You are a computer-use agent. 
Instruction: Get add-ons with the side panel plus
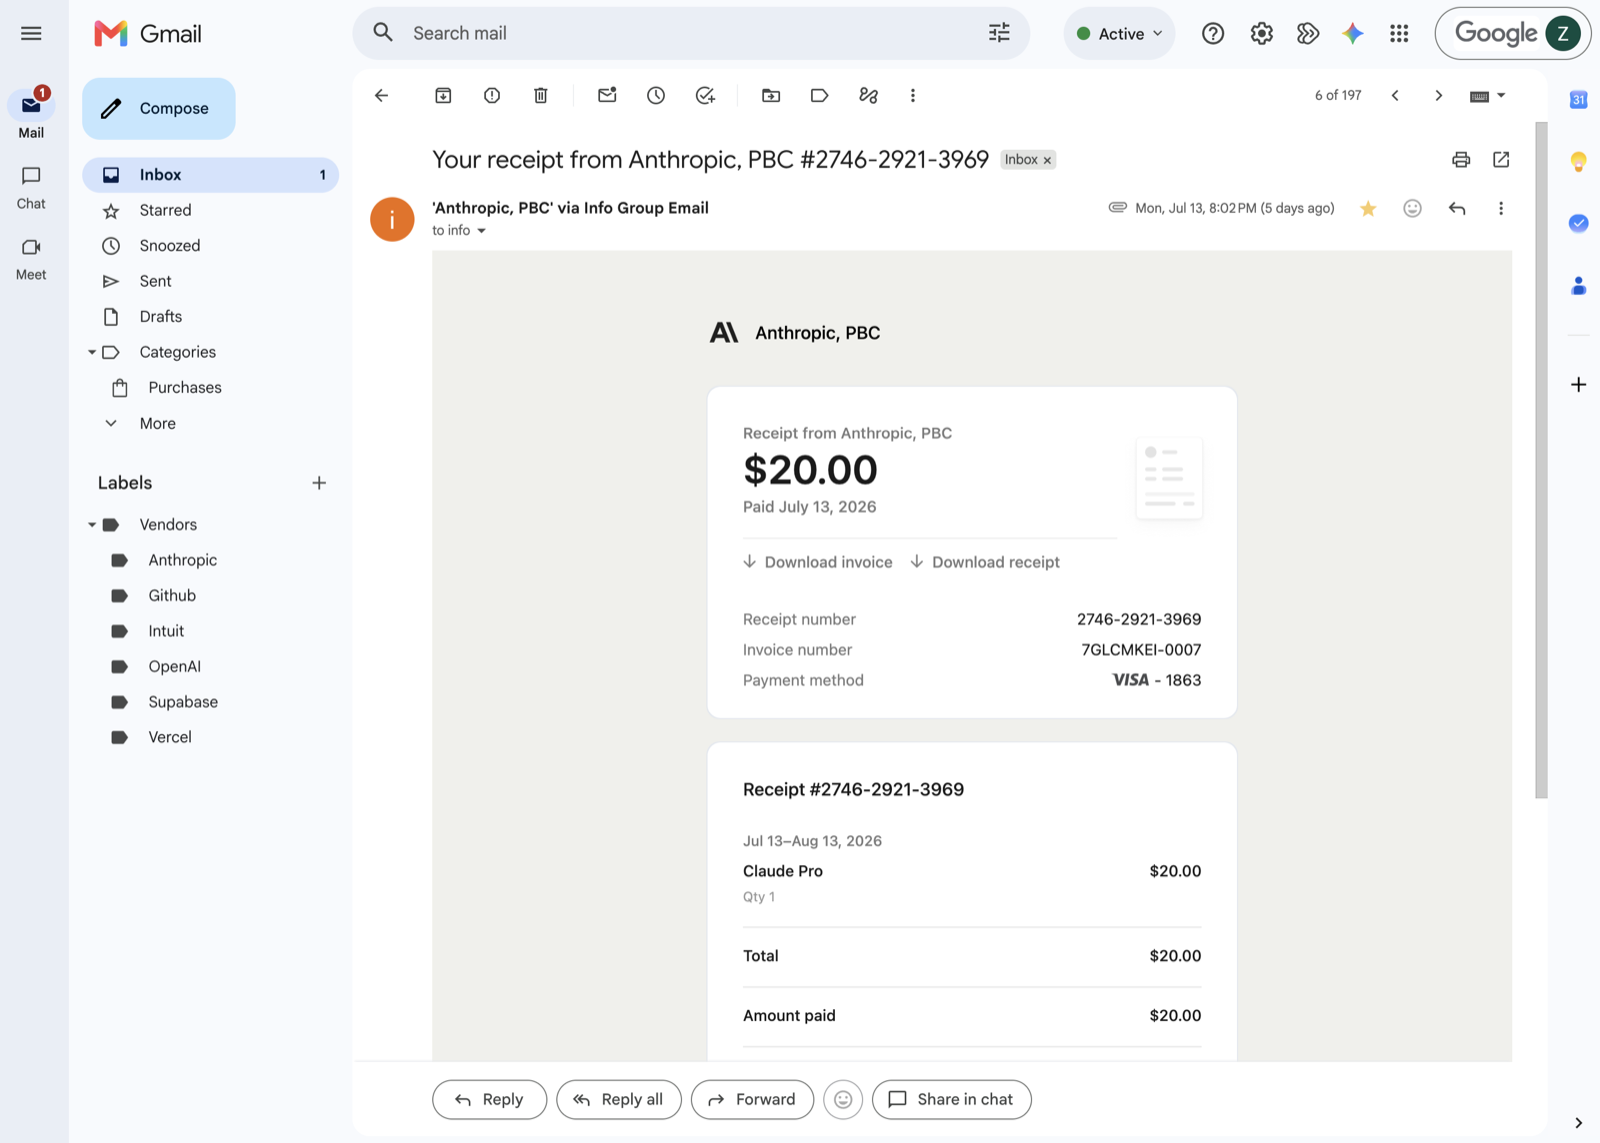[1578, 384]
